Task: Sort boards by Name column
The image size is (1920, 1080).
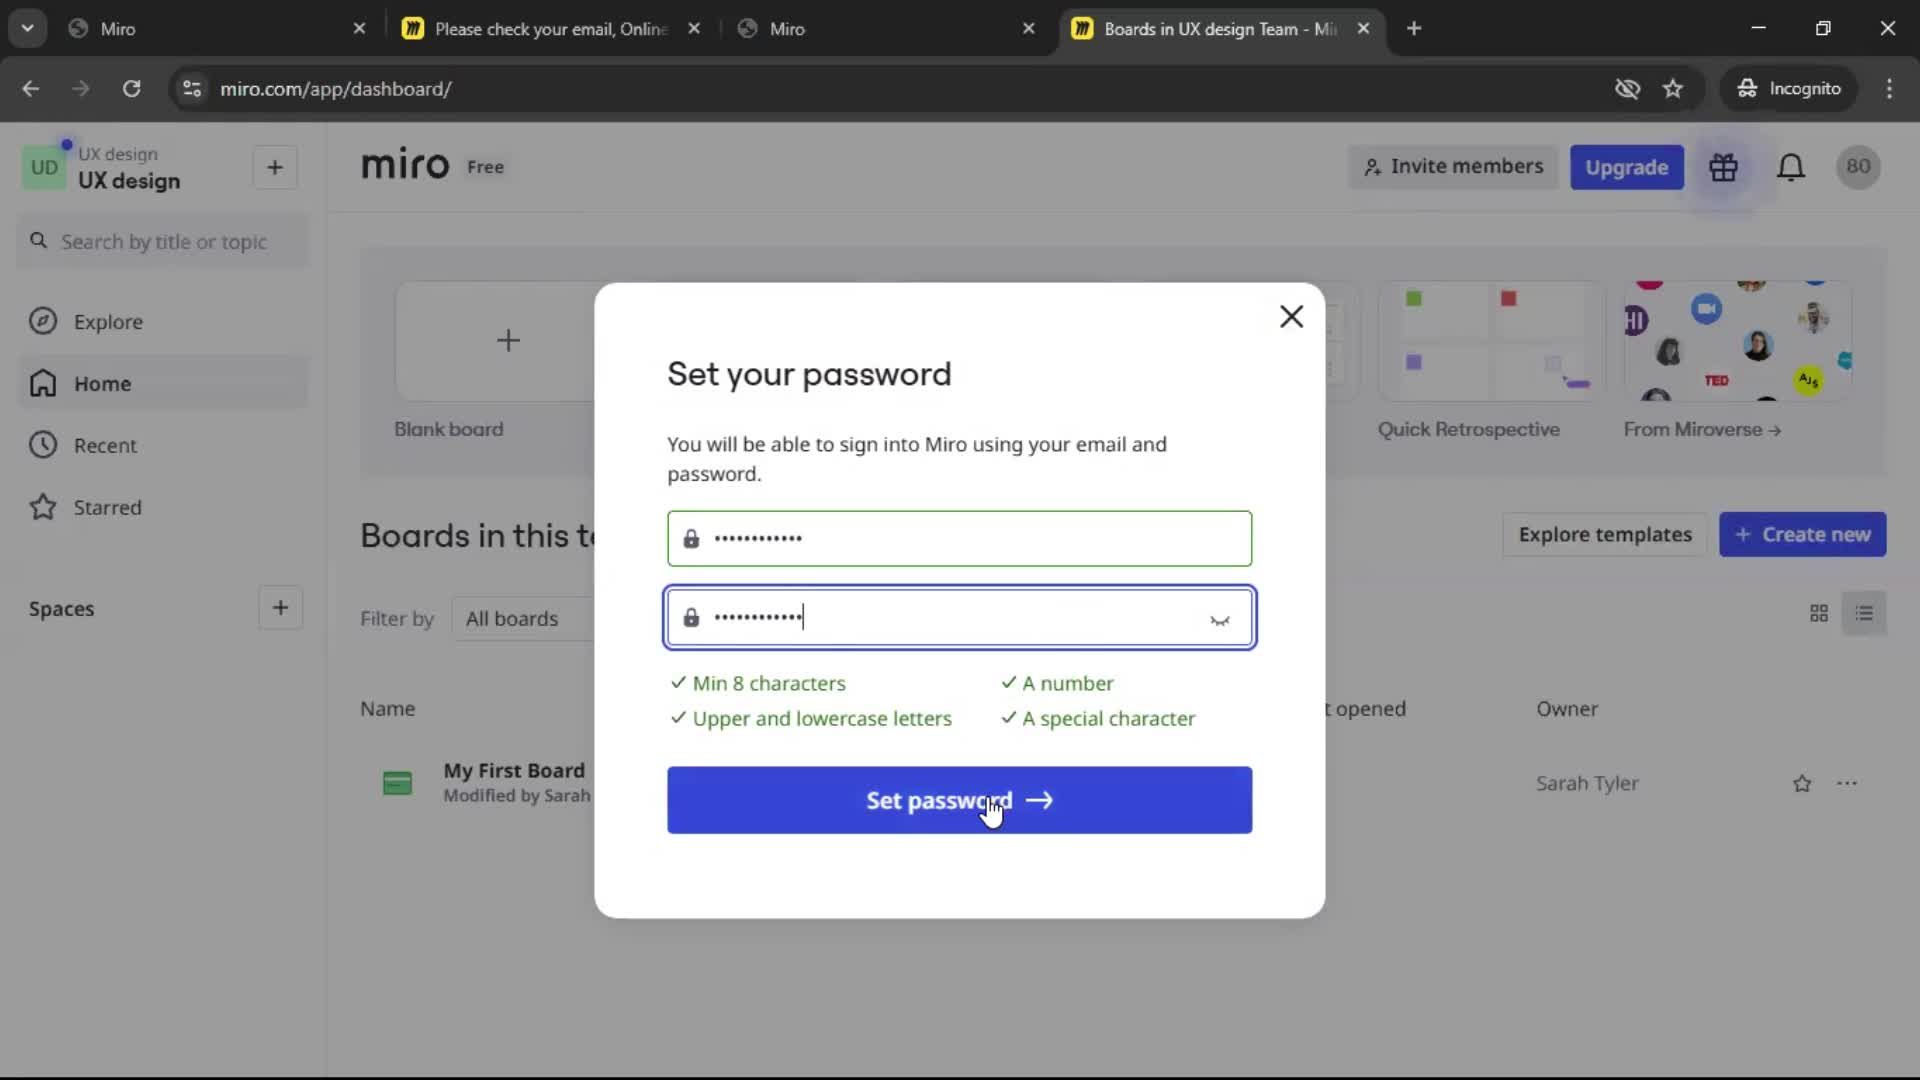Action: pos(387,709)
